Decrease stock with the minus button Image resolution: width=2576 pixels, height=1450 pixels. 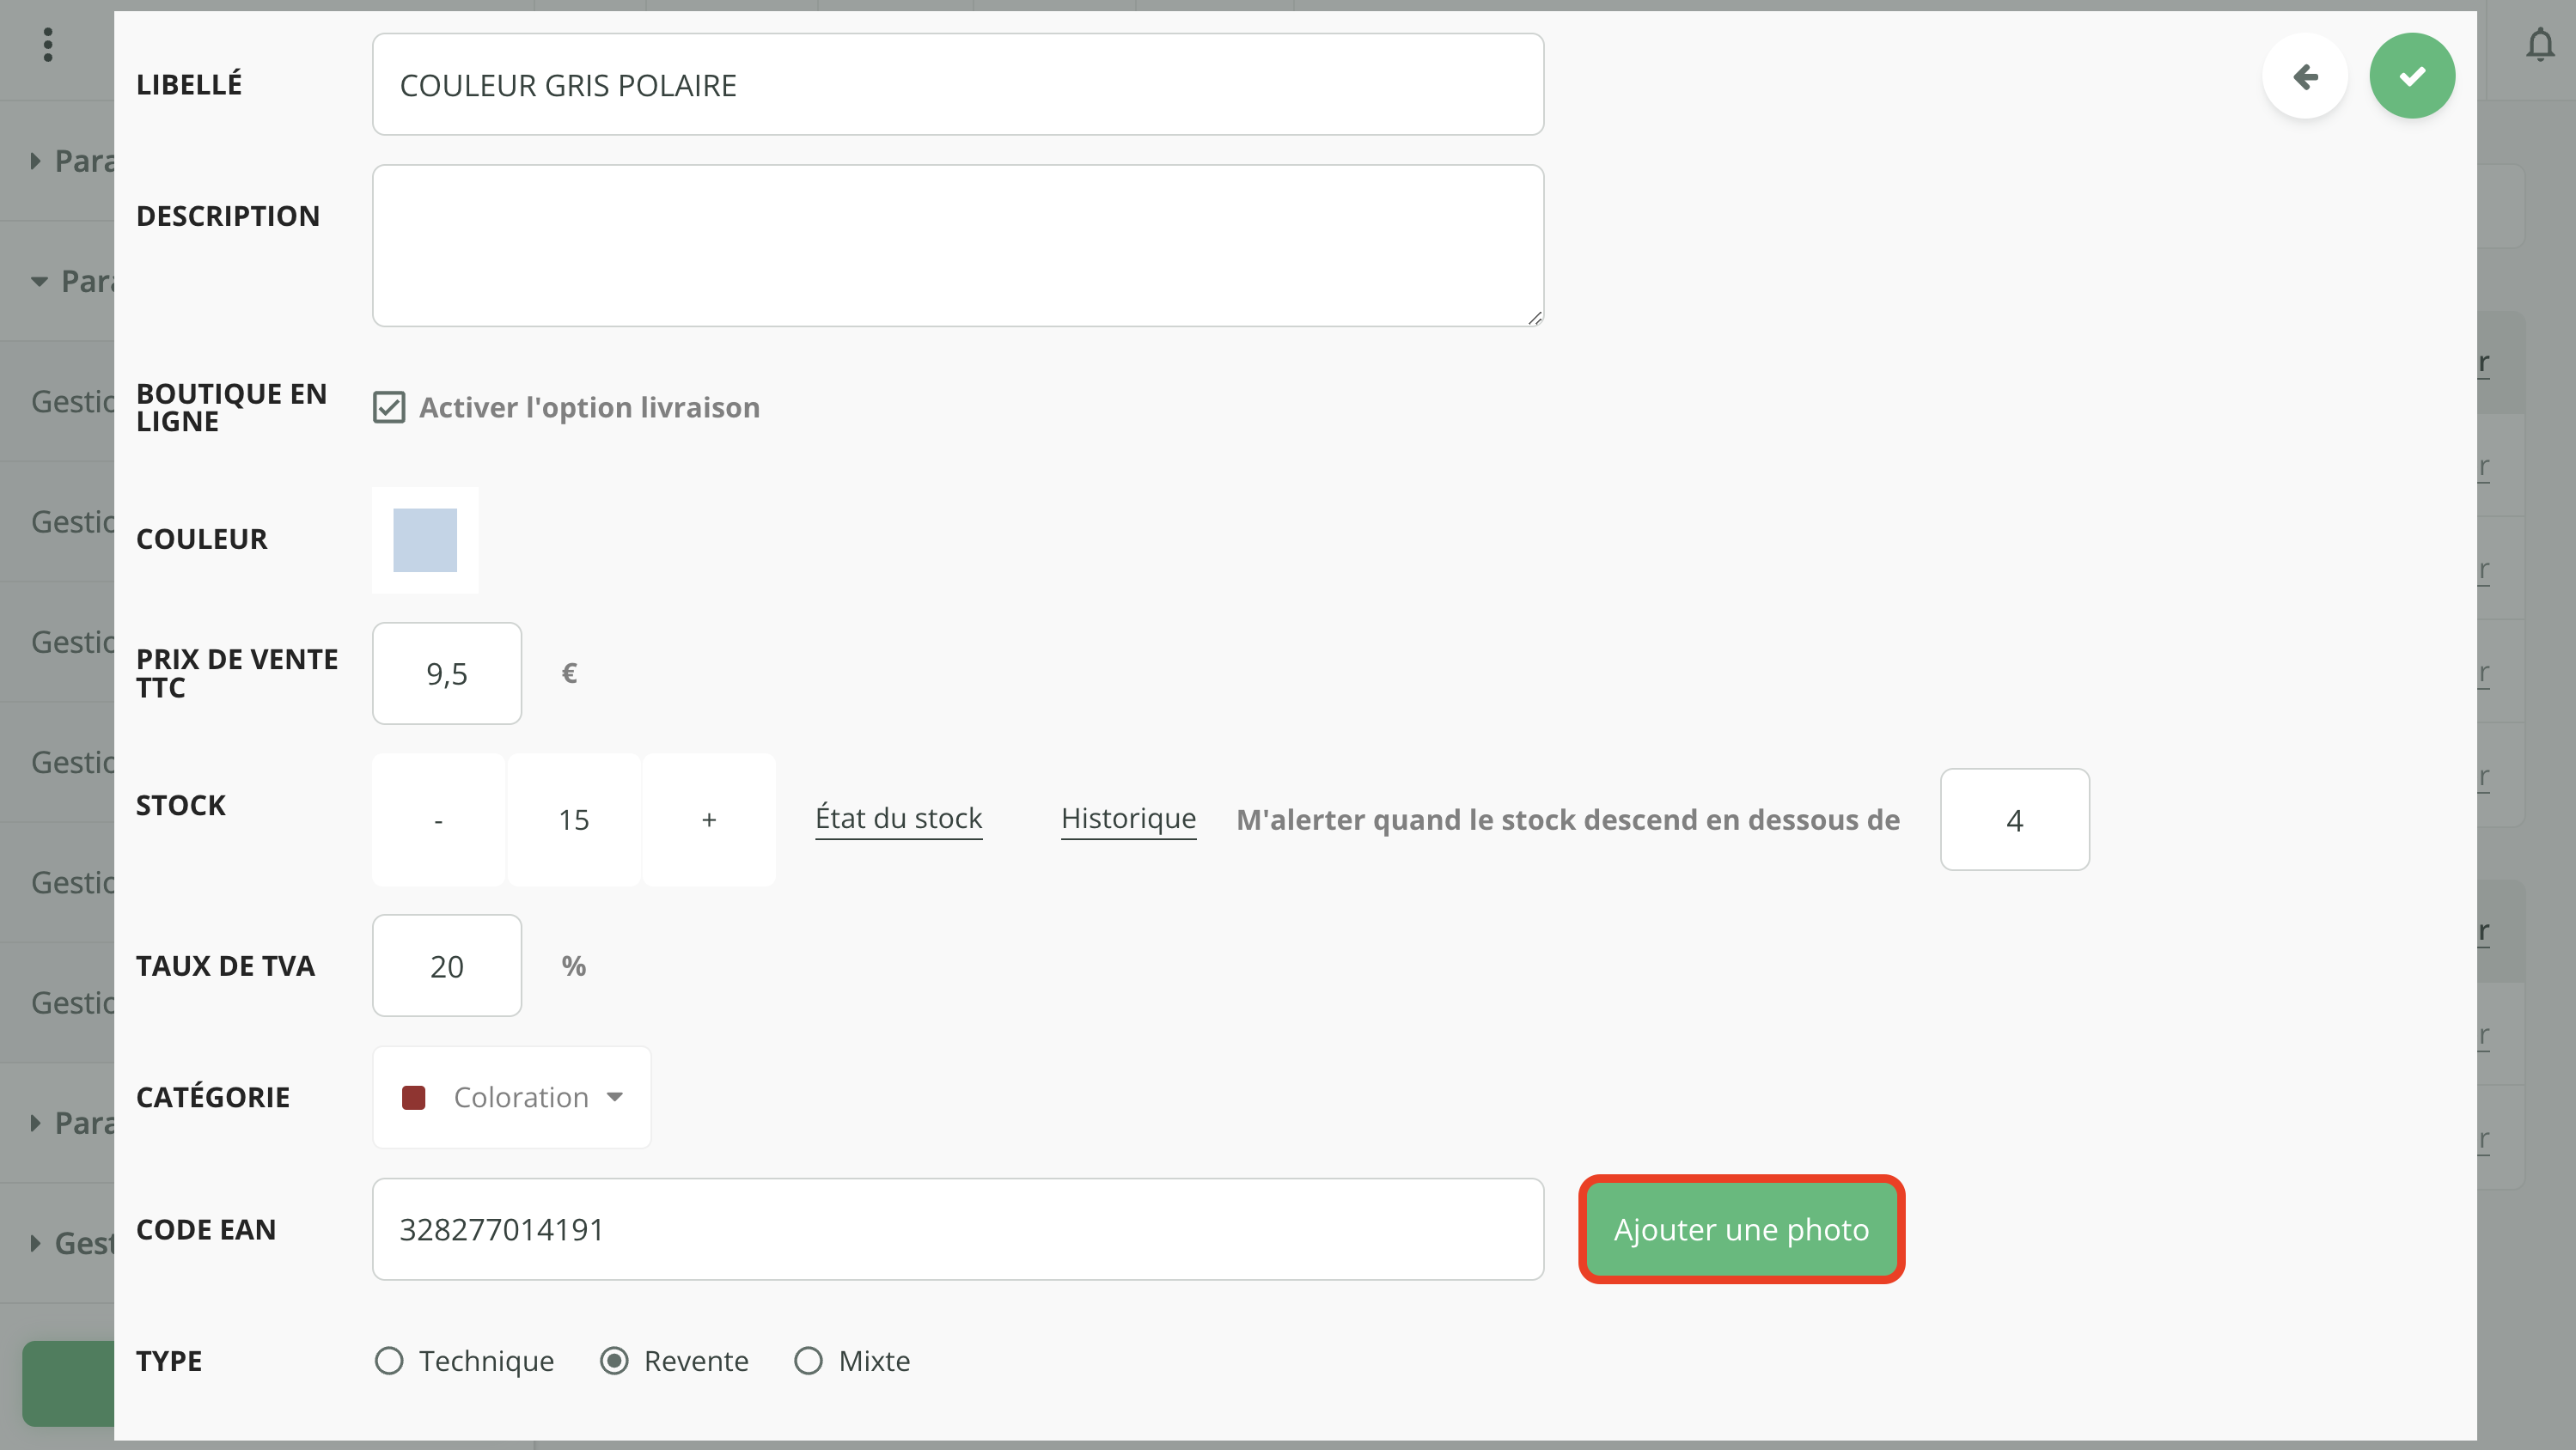(438, 820)
